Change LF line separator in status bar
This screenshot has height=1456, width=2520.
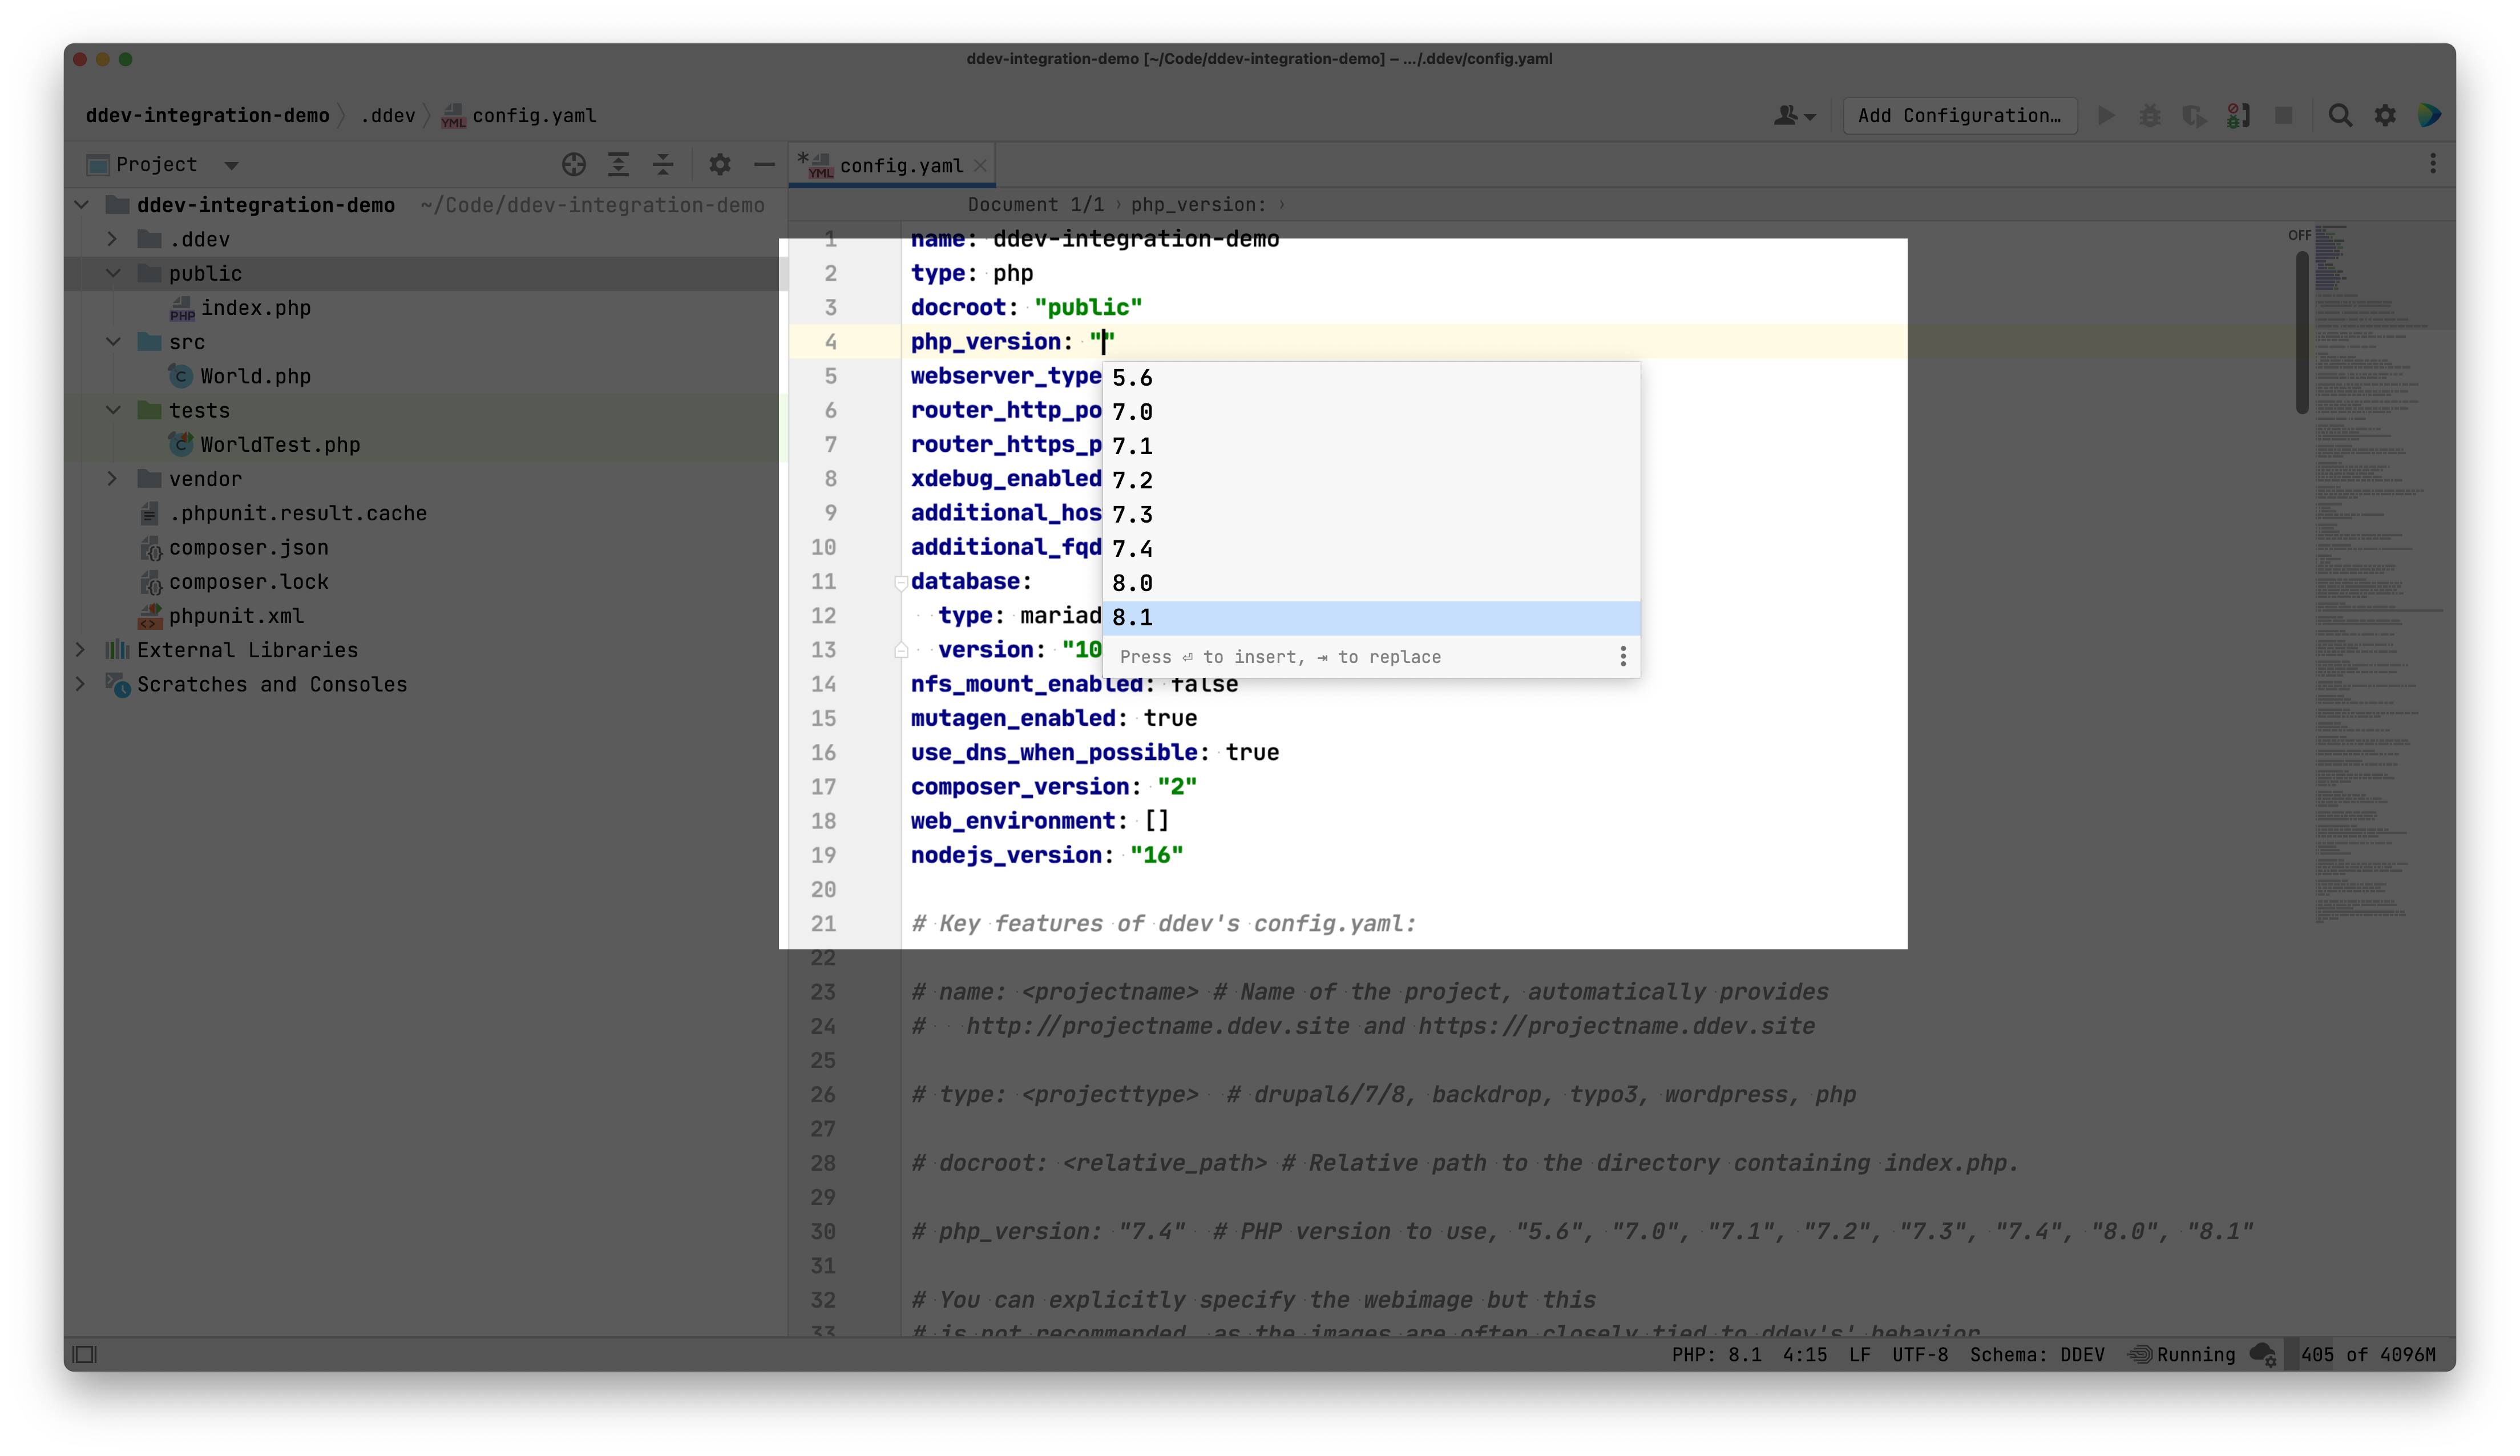click(x=1859, y=1355)
